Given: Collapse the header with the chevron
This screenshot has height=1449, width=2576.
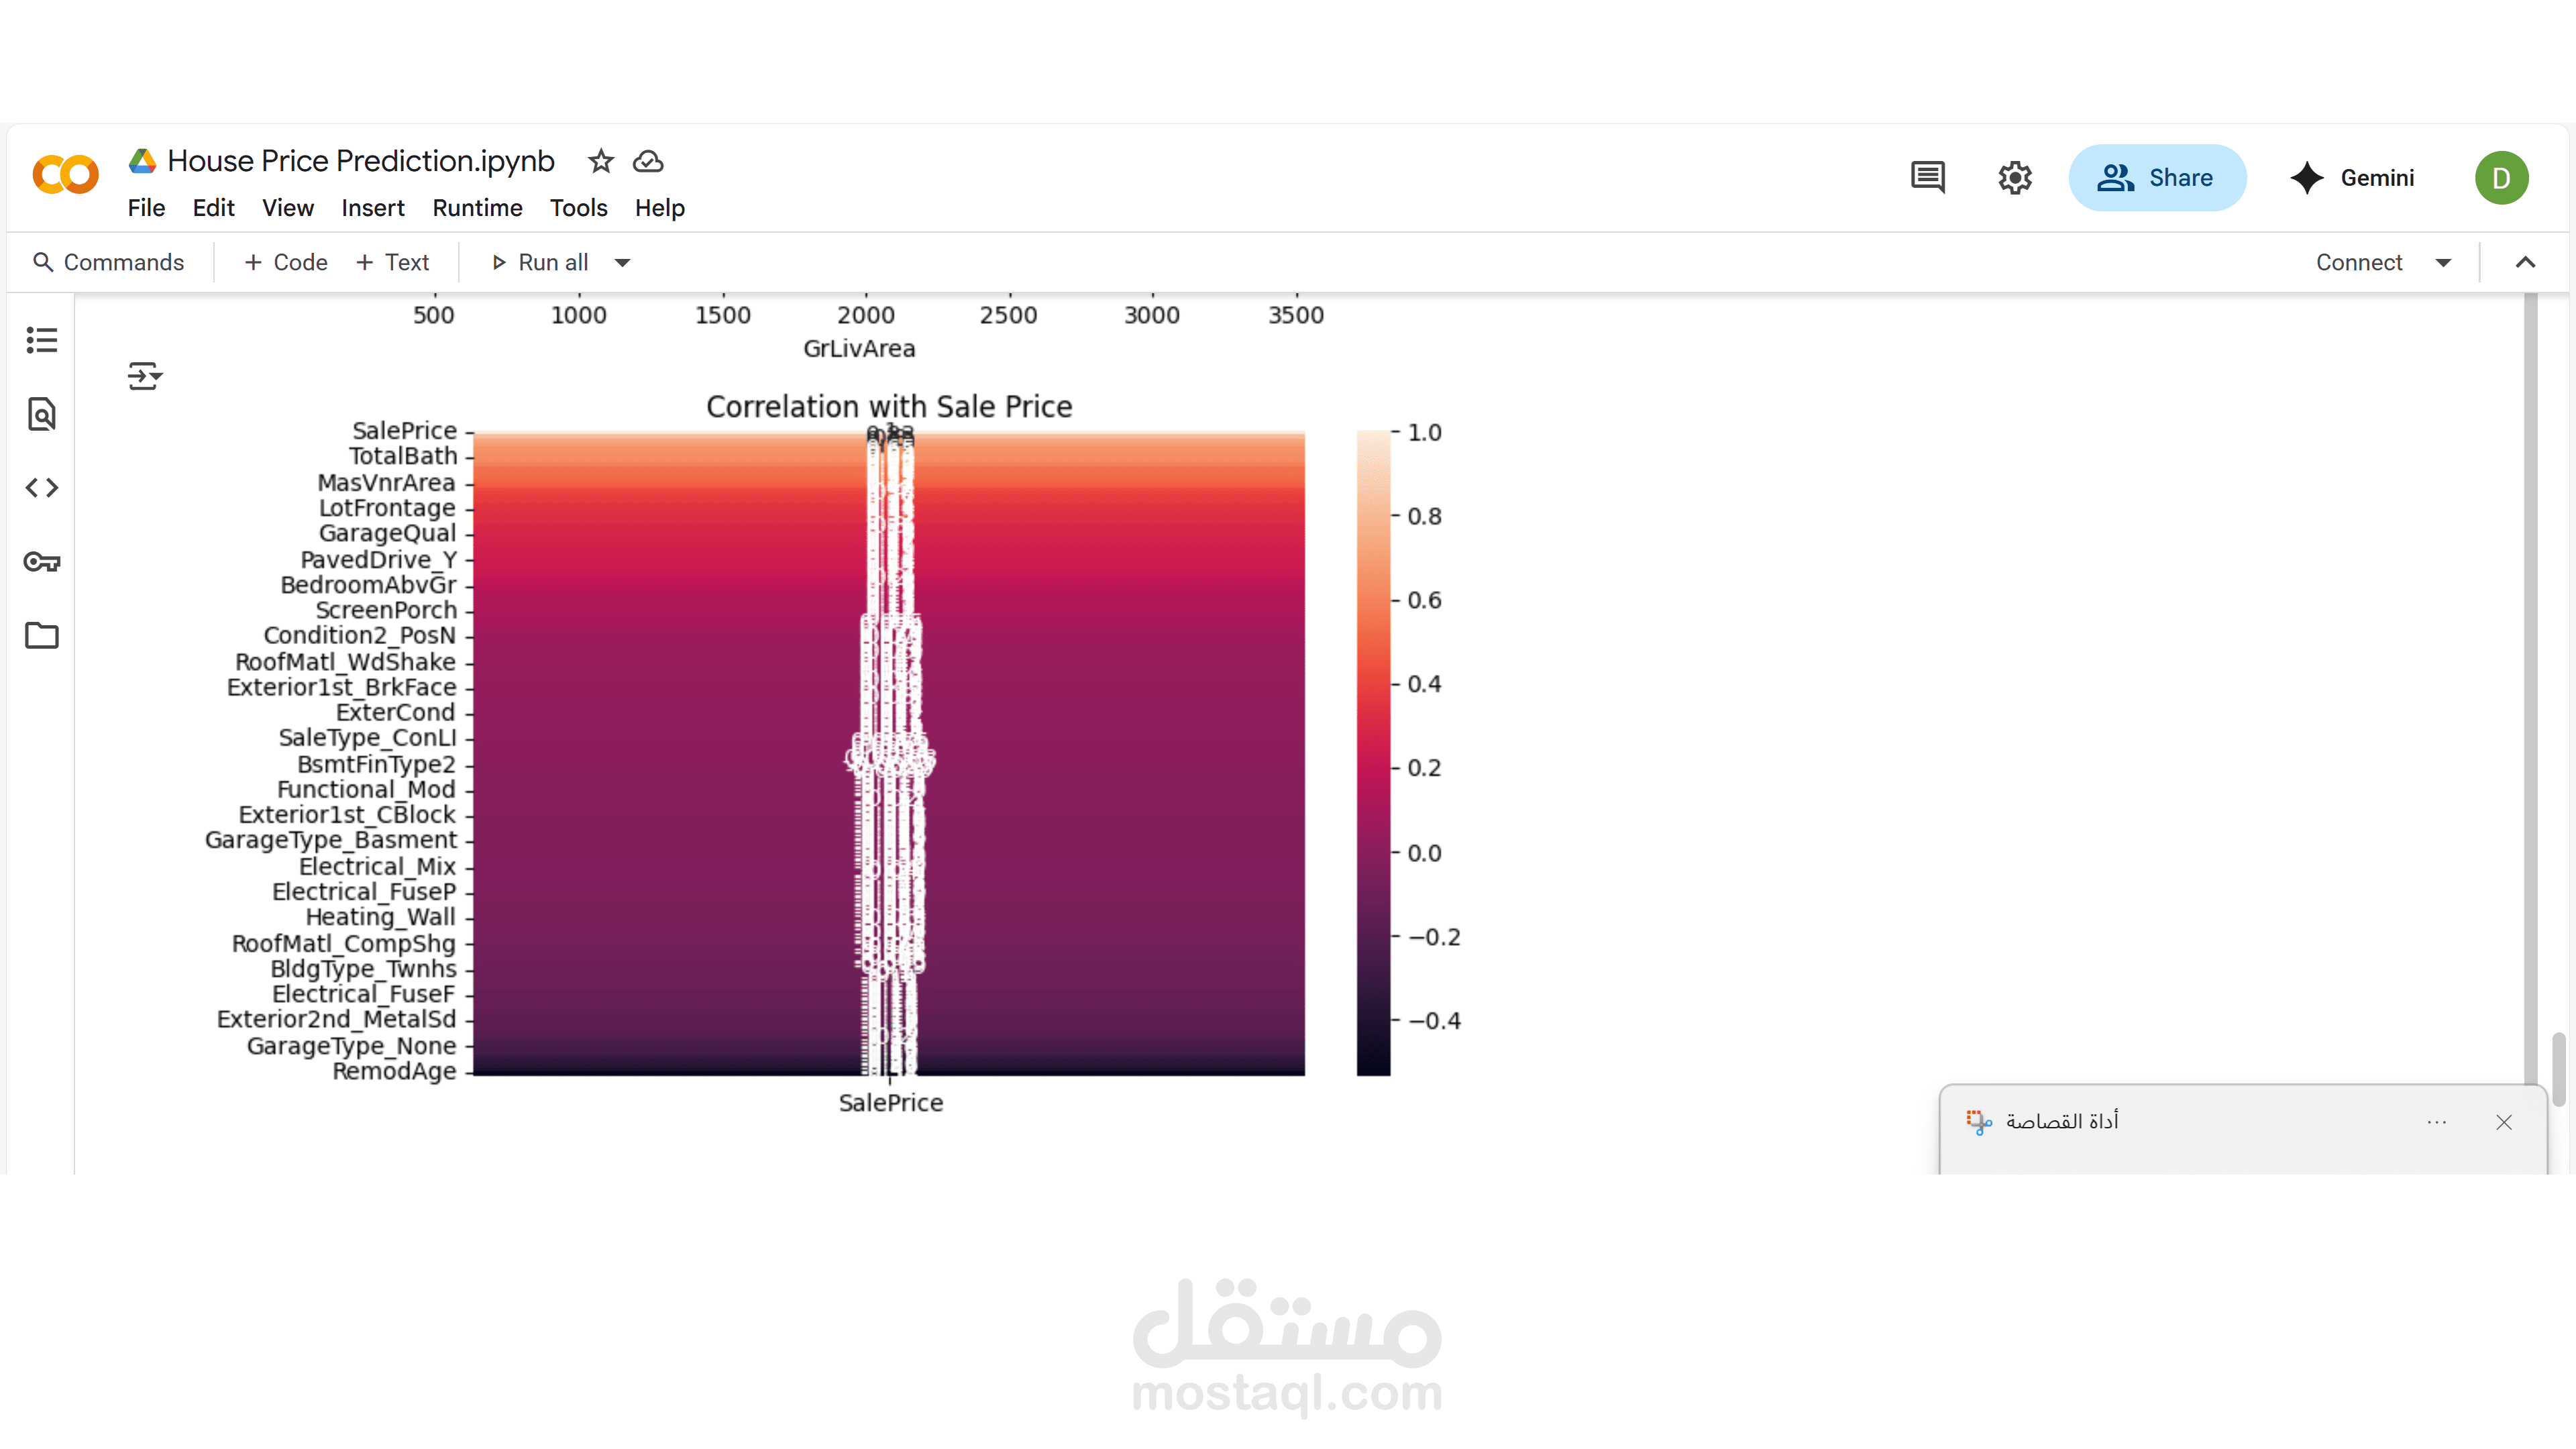Looking at the screenshot, I should [x=2525, y=263].
